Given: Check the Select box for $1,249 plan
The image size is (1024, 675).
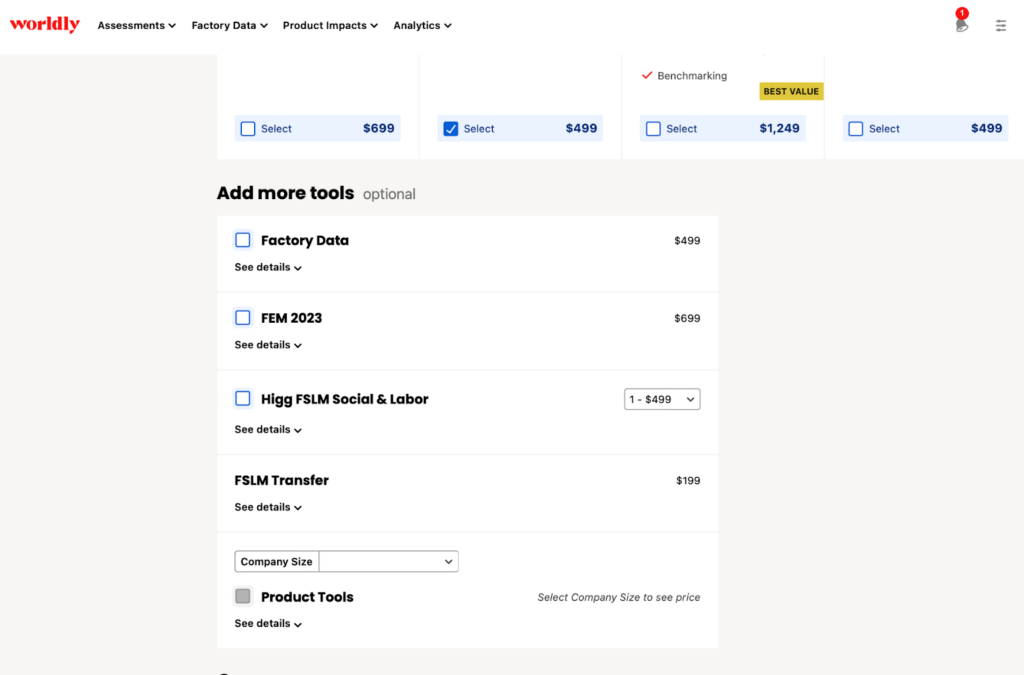Looking at the screenshot, I should 653,129.
